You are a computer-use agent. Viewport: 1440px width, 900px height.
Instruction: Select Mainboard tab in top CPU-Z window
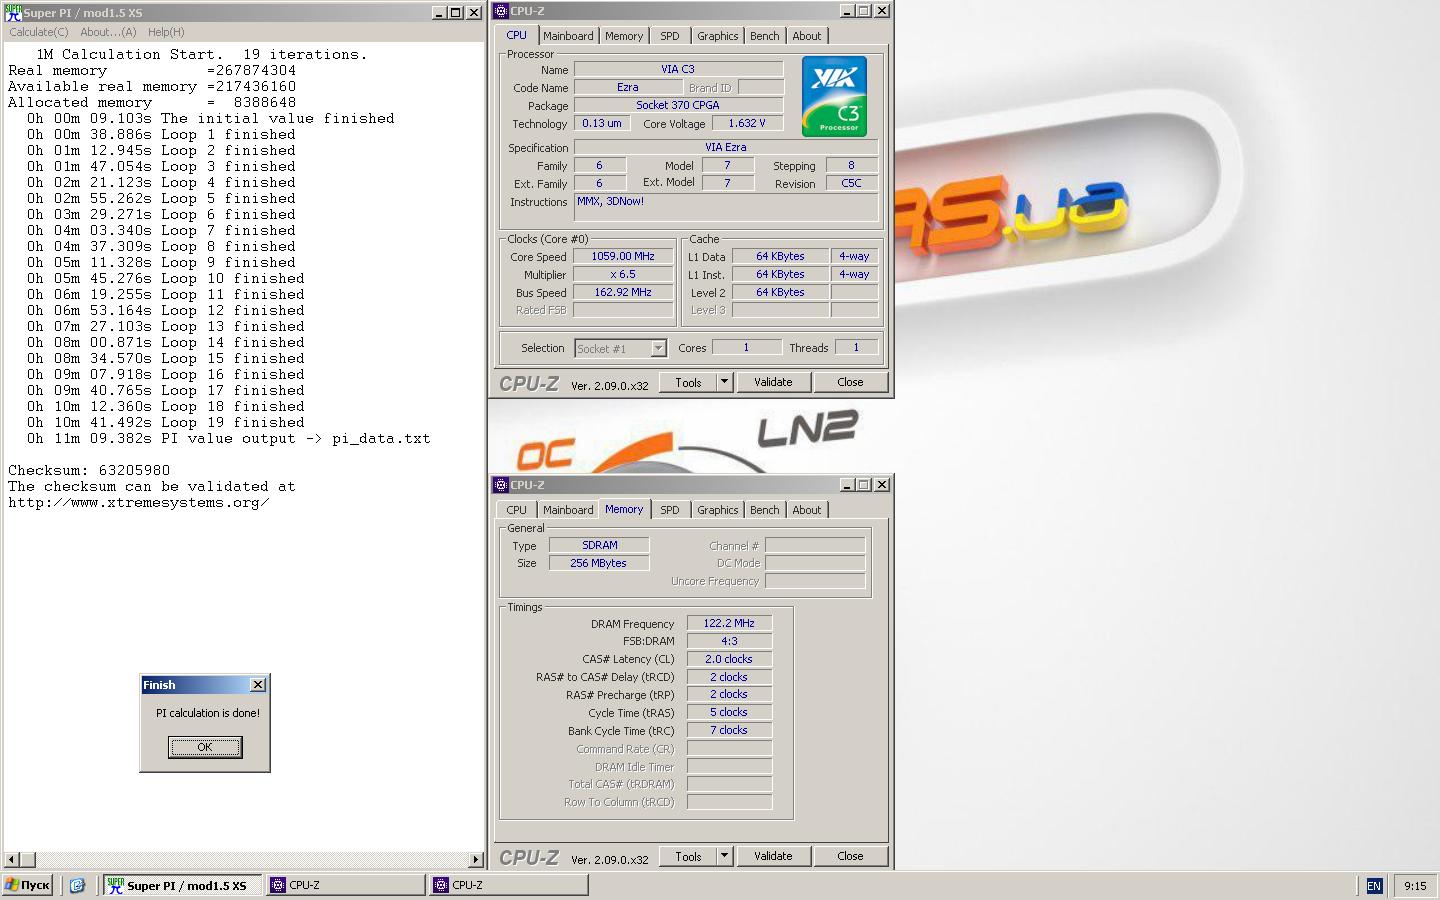[568, 36]
